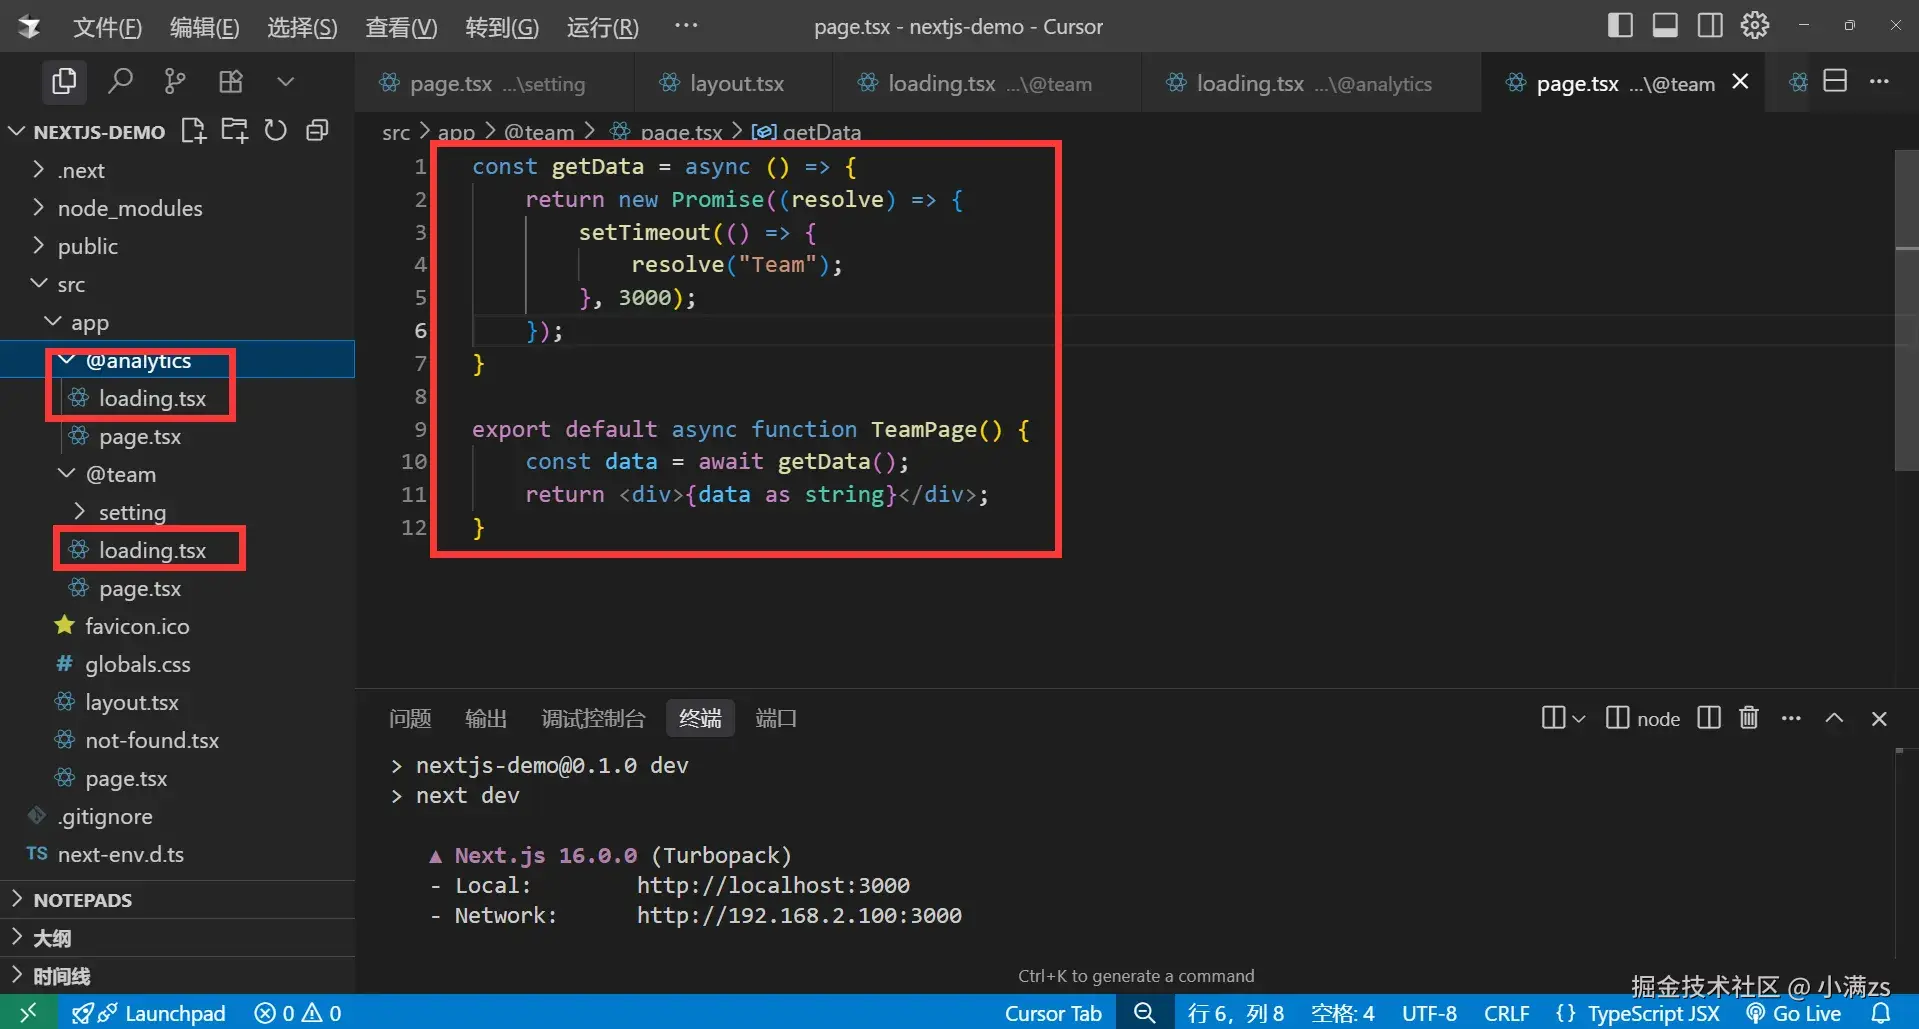Close the terminal panel
This screenshot has width=1919, height=1029.
click(x=1879, y=718)
